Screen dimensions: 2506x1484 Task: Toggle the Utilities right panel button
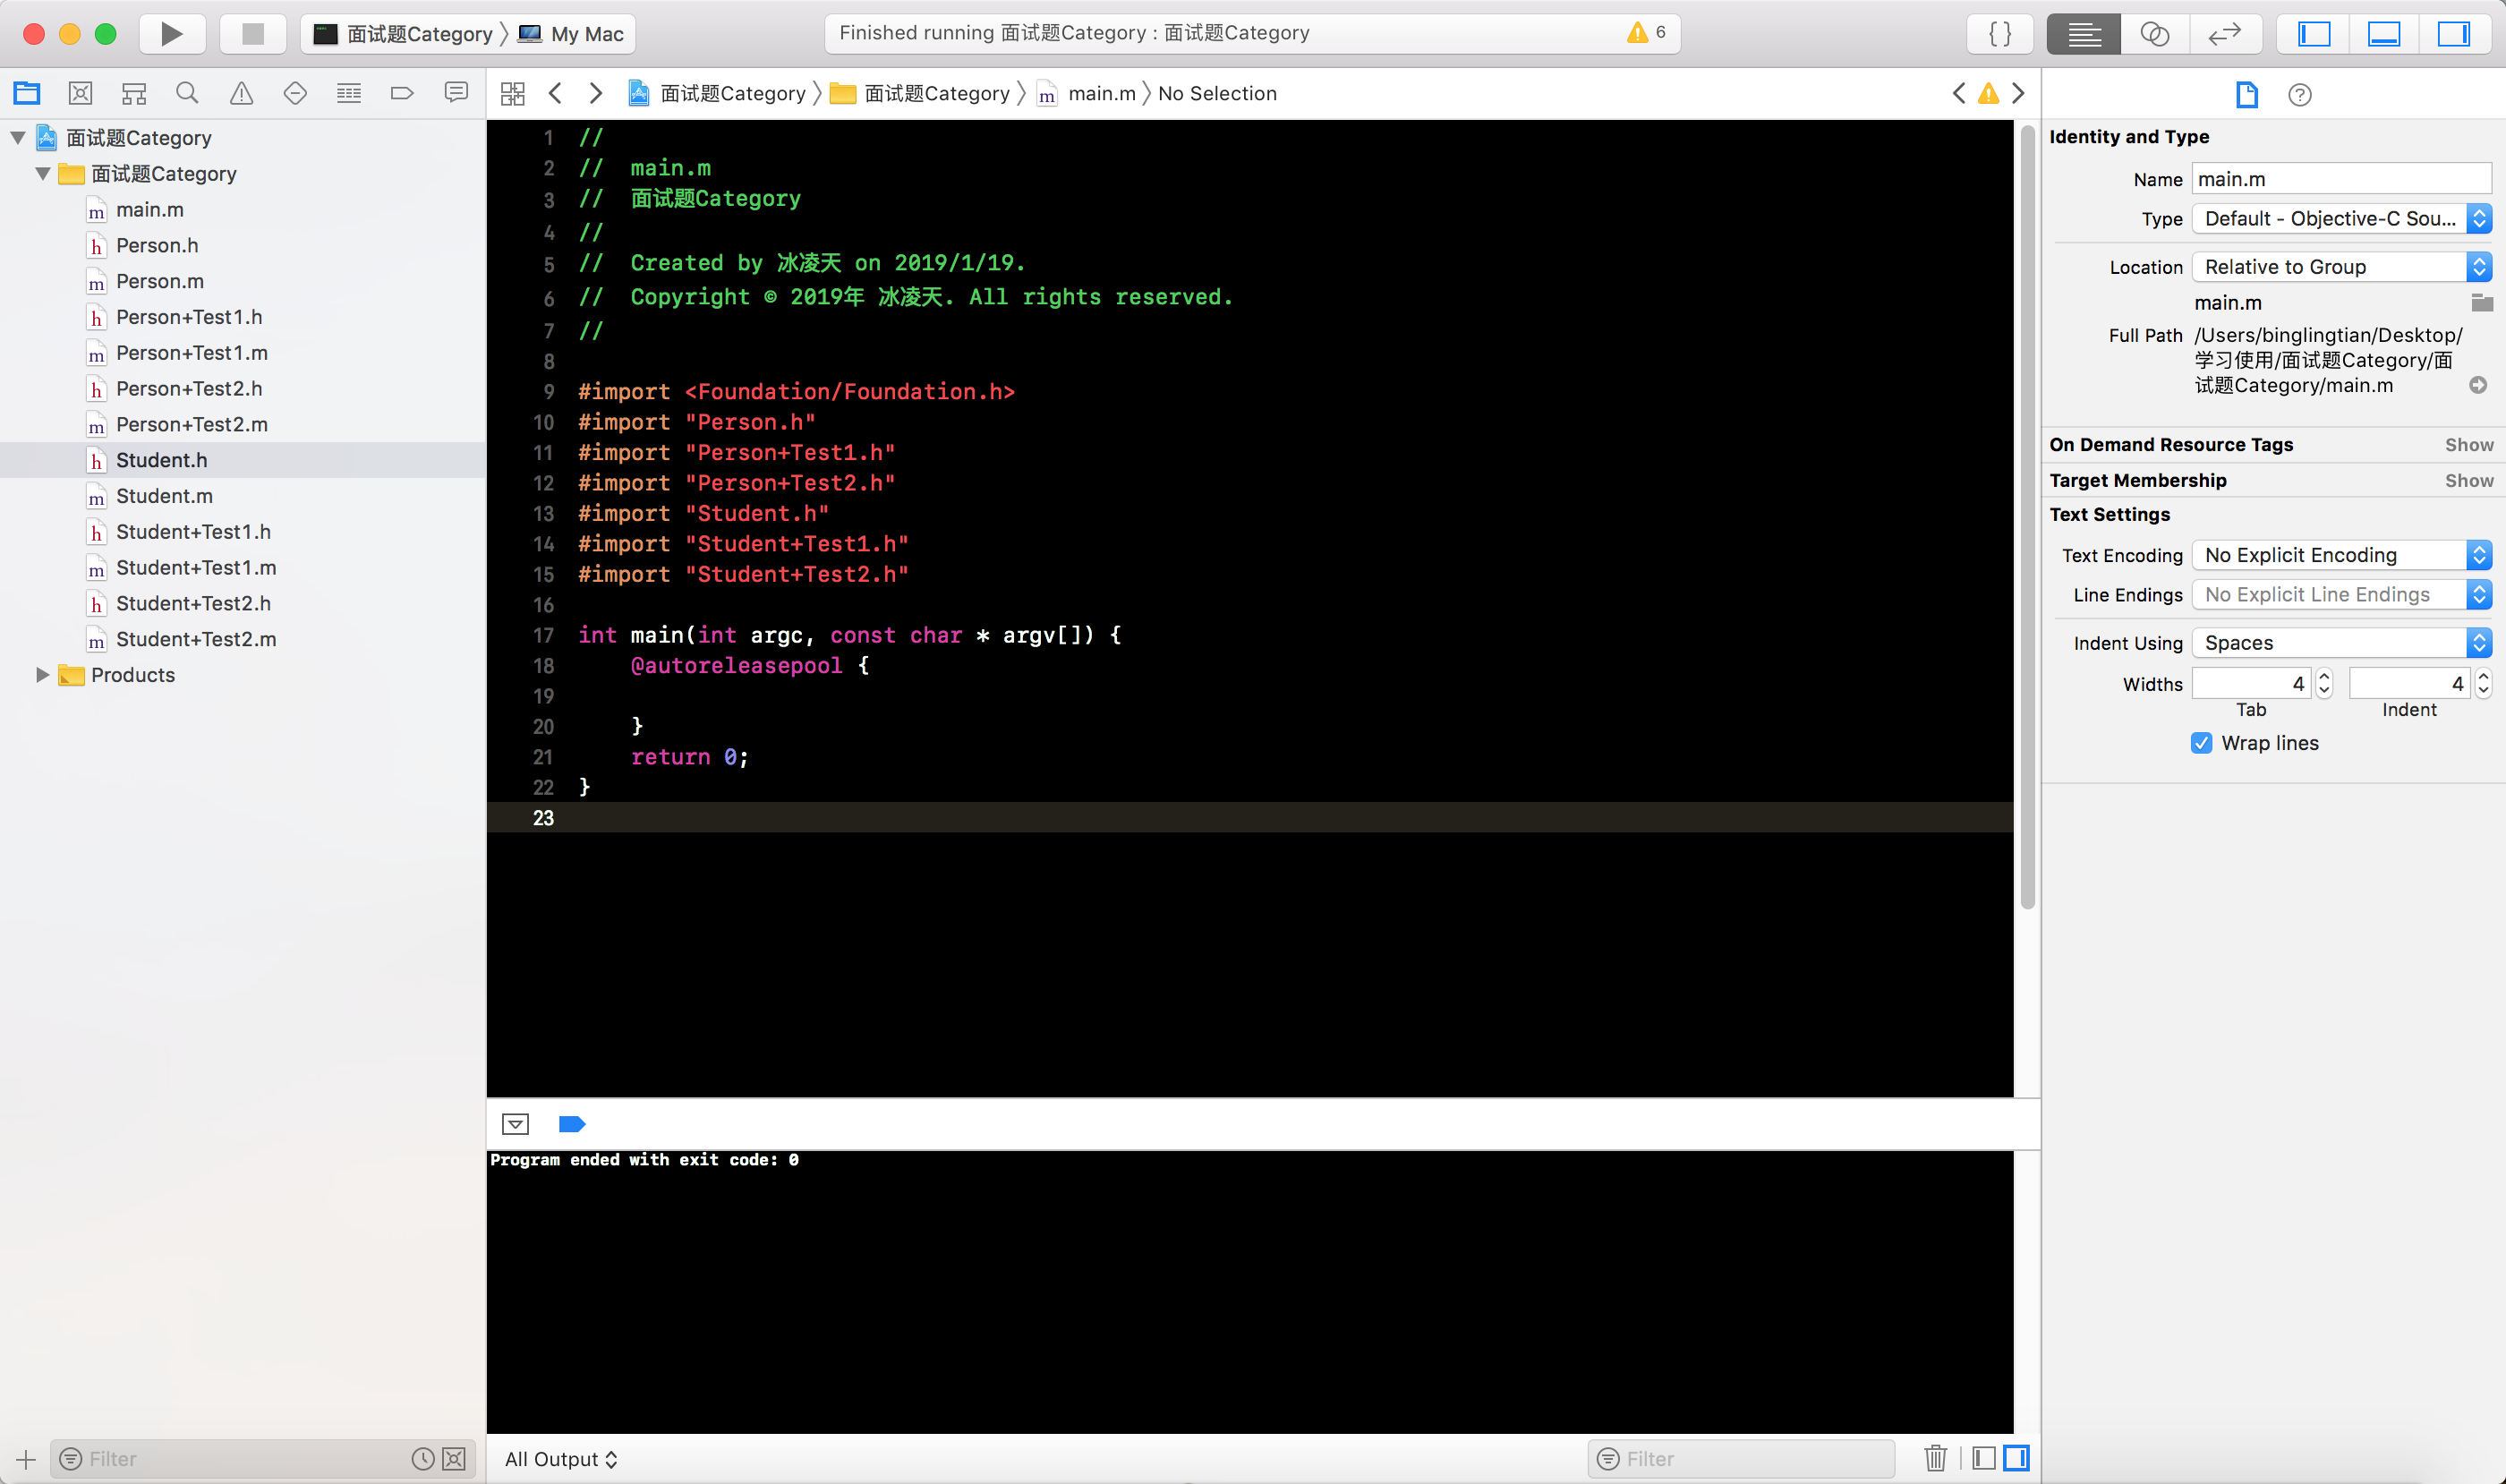pyautogui.click(x=2453, y=34)
